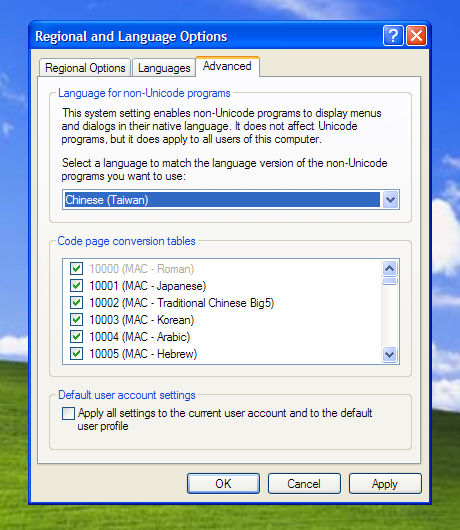
Task: Open the Languages tab
Action: point(164,68)
